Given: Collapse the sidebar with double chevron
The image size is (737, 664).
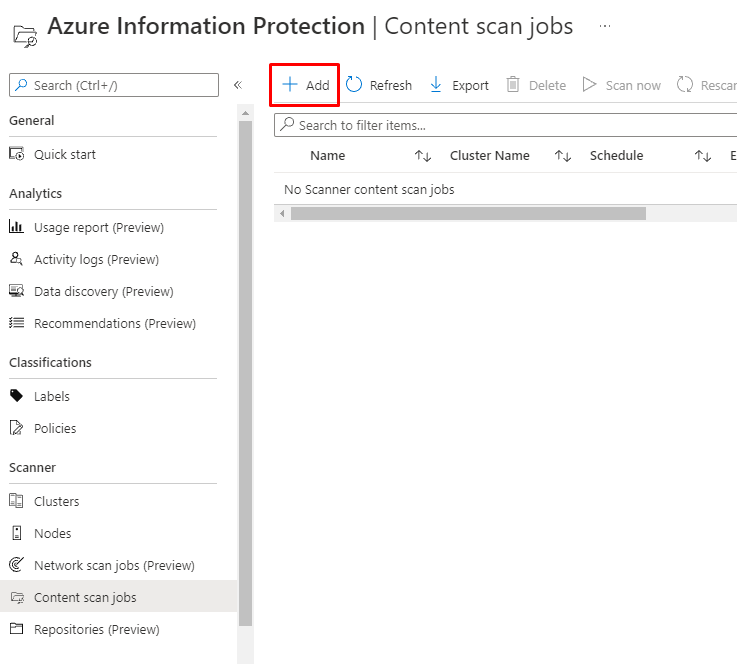Looking at the screenshot, I should pos(238,85).
